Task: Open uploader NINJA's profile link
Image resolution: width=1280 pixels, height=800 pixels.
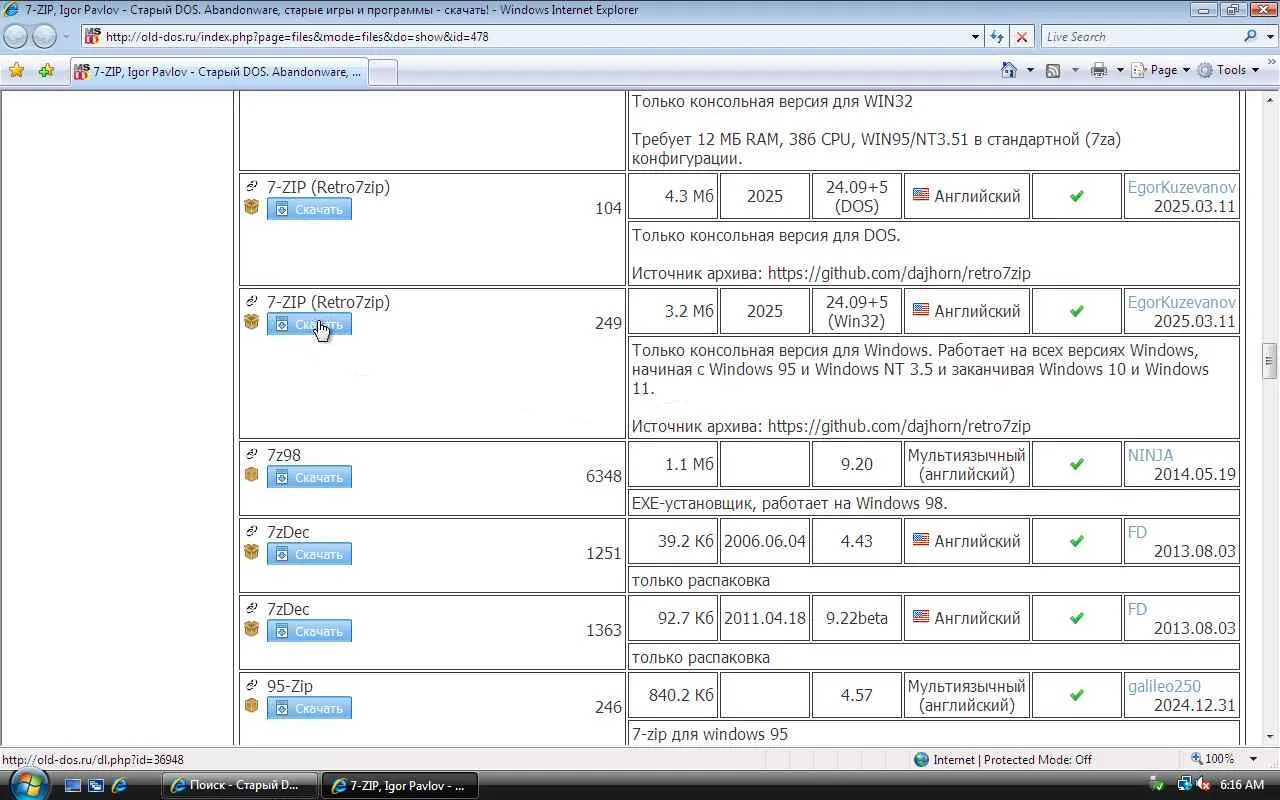Action: [1150, 455]
